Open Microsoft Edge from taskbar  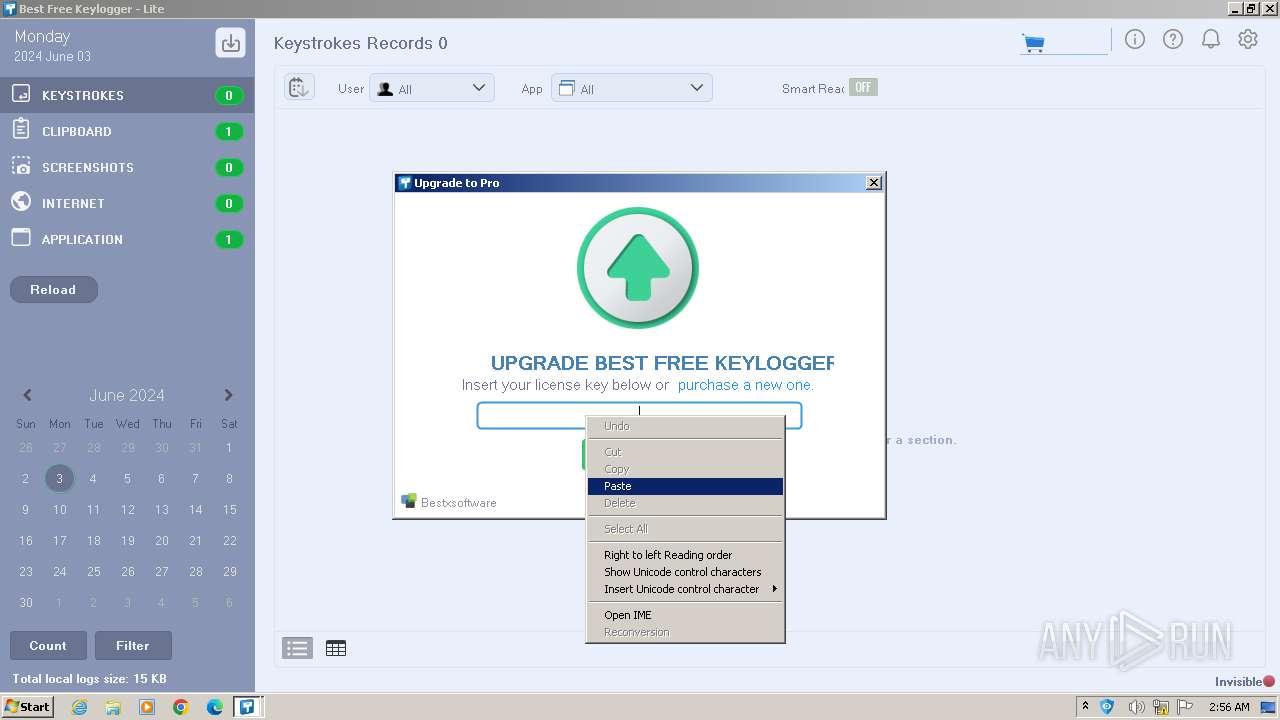215,707
